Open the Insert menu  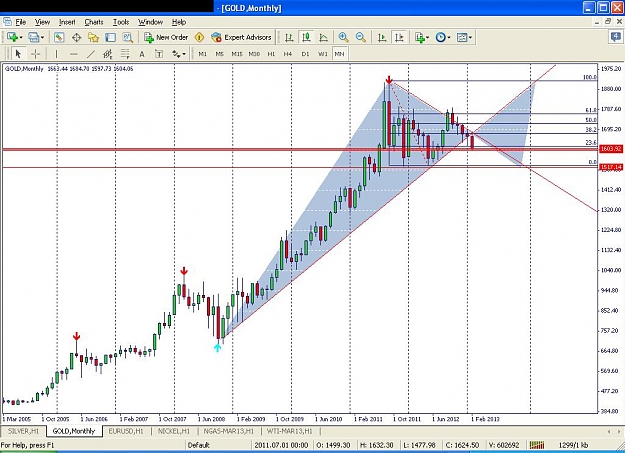coord(67,22)
